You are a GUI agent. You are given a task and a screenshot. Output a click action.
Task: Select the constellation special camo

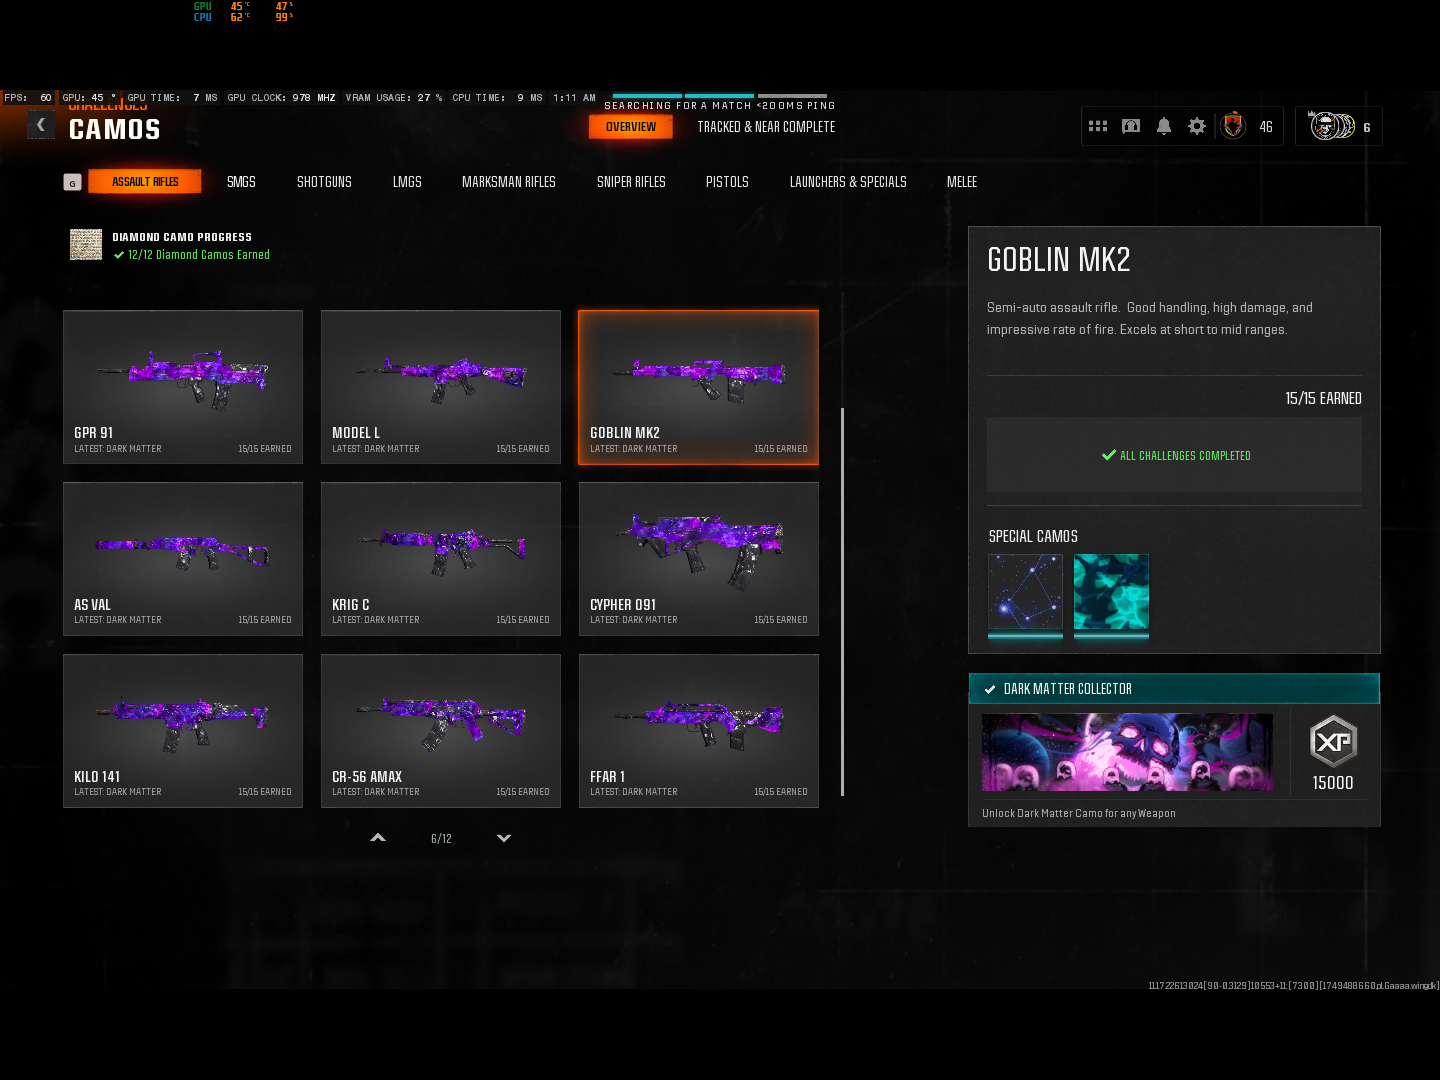click(1025, 594)
